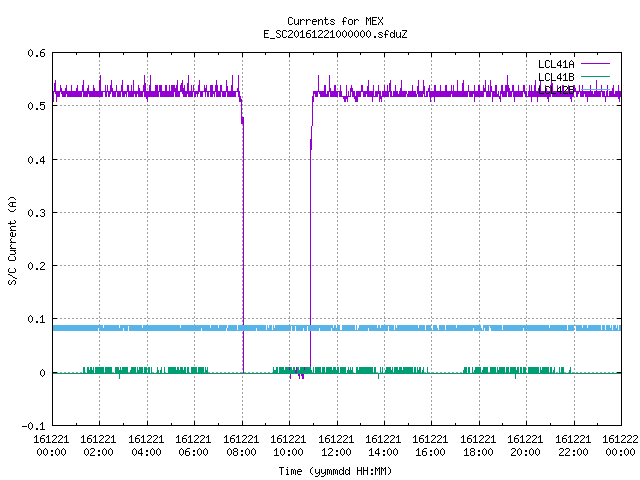
Task: Click the -0.1 y-axis tick label
Action: coord(34,426)
